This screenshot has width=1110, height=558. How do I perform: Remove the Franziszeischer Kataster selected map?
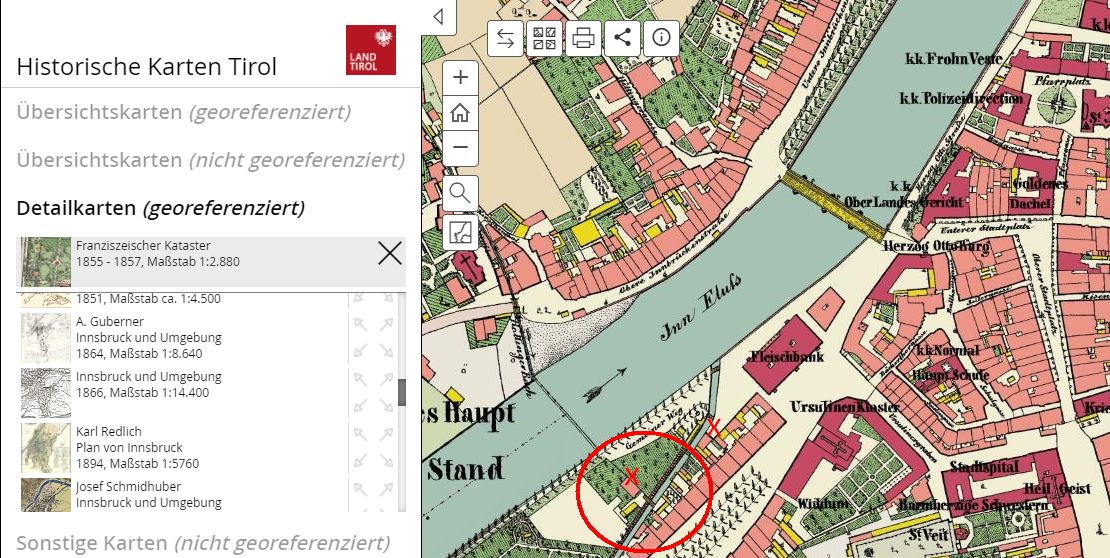click(x=390, y=253)
